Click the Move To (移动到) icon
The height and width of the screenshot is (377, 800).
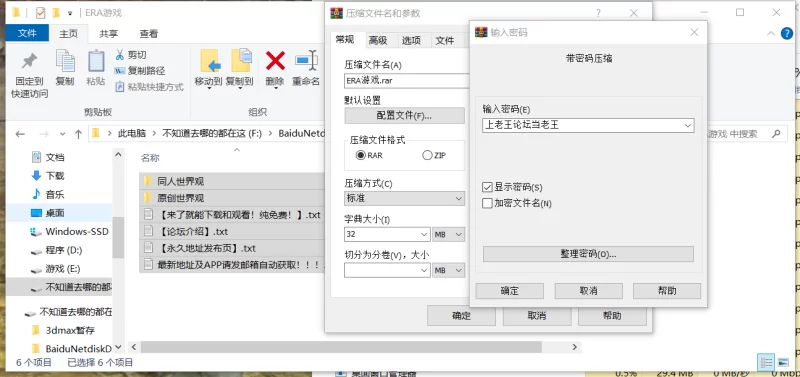click(x=209, y=61)
